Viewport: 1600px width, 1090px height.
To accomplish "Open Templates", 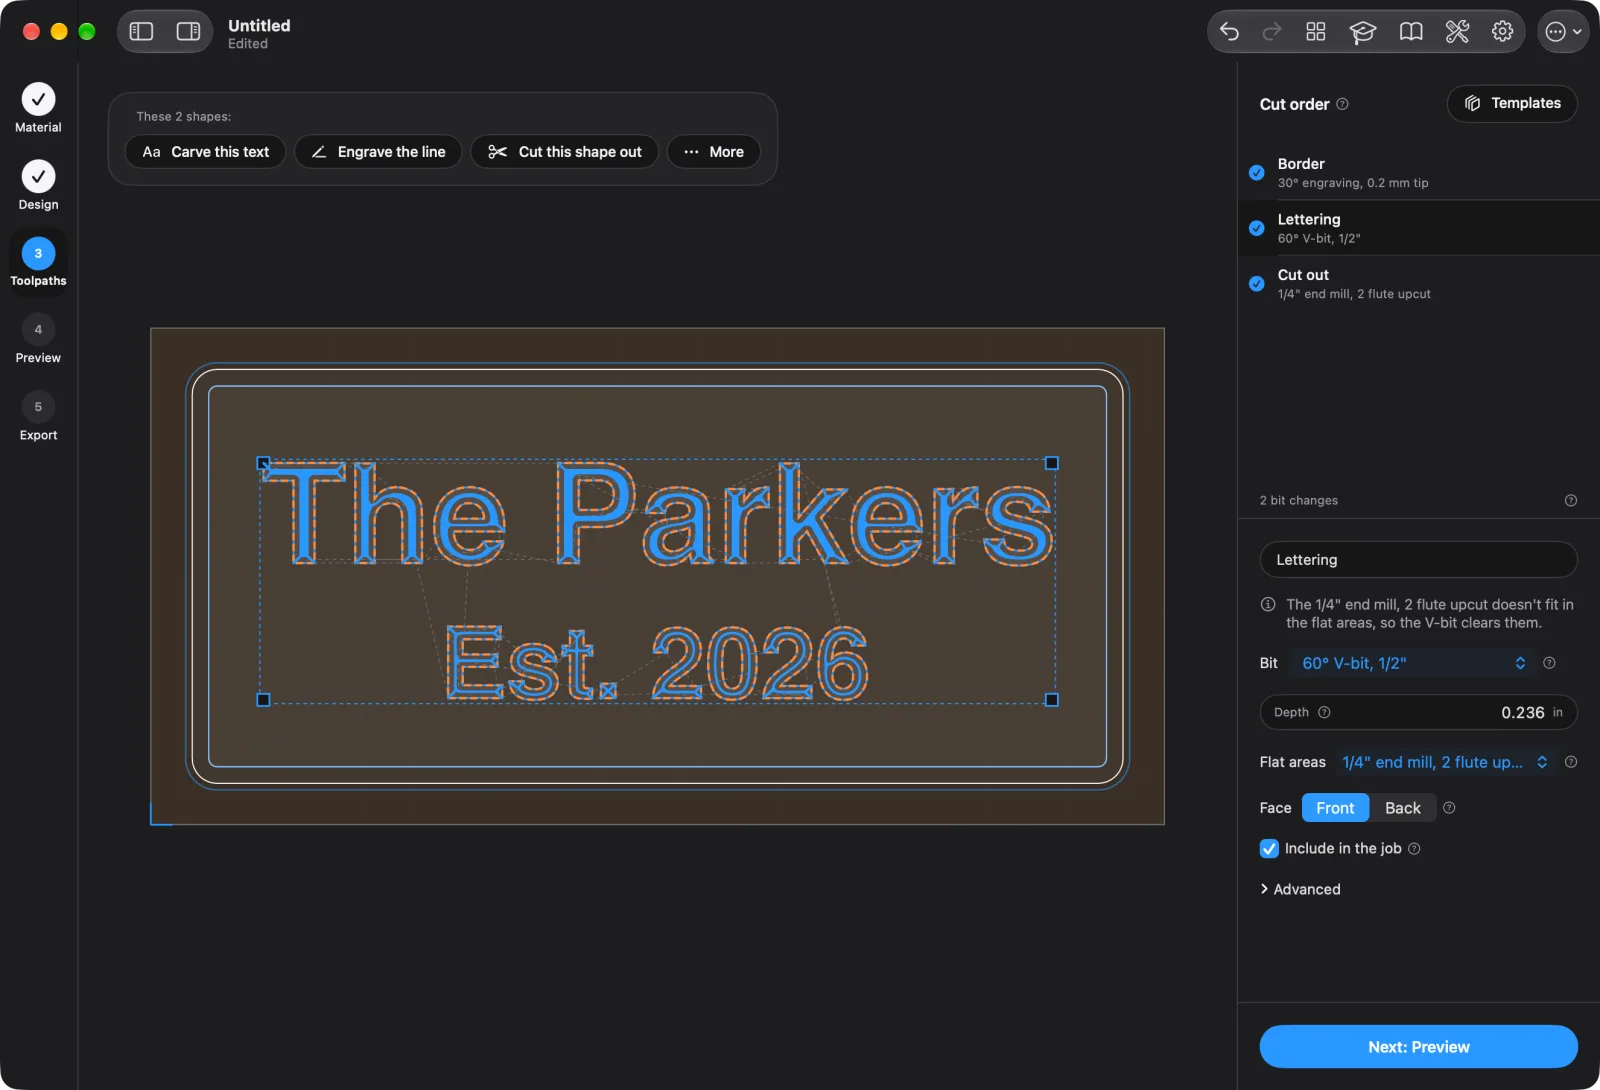I will coord(1512,103).
